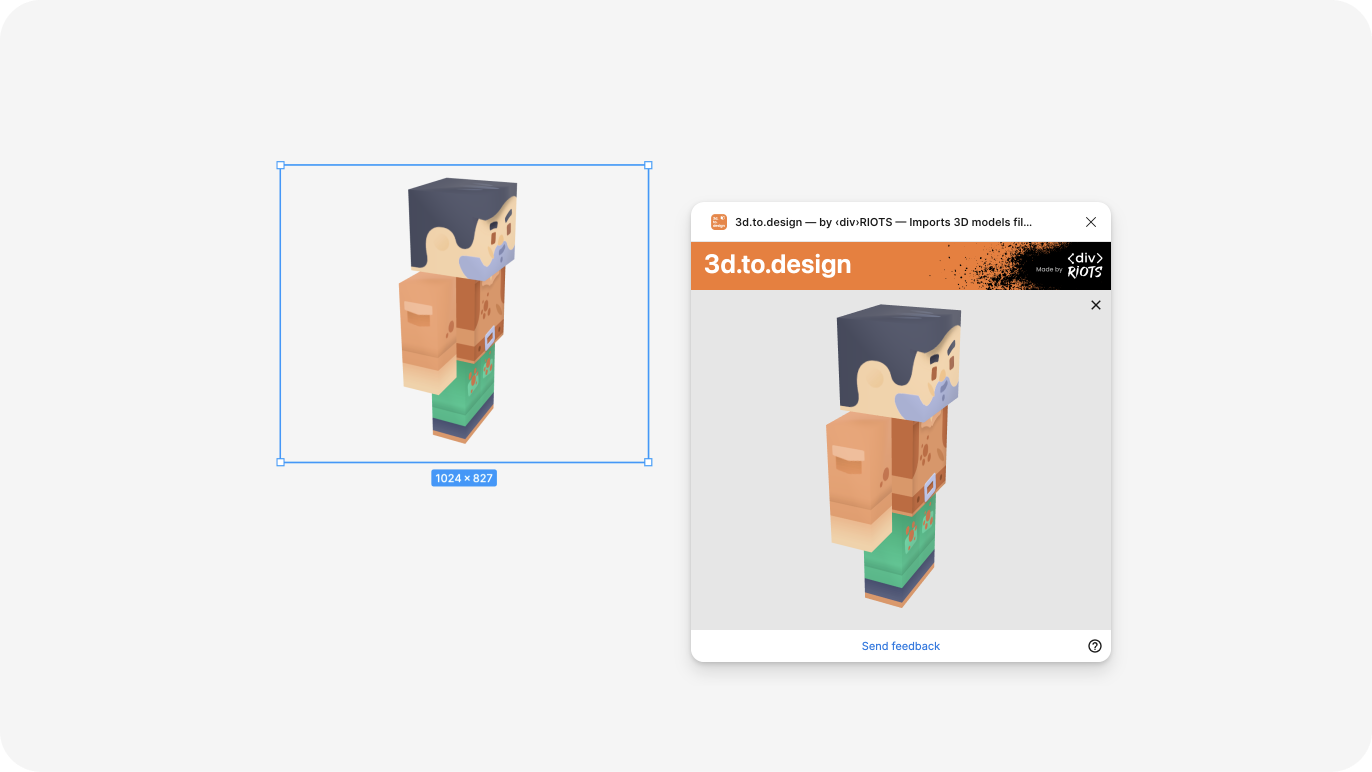Image resolution: width=1372 pixels, height=772 pixels.
Task: Click the top-right selection resize handle
Action: [x=648, y=165]
